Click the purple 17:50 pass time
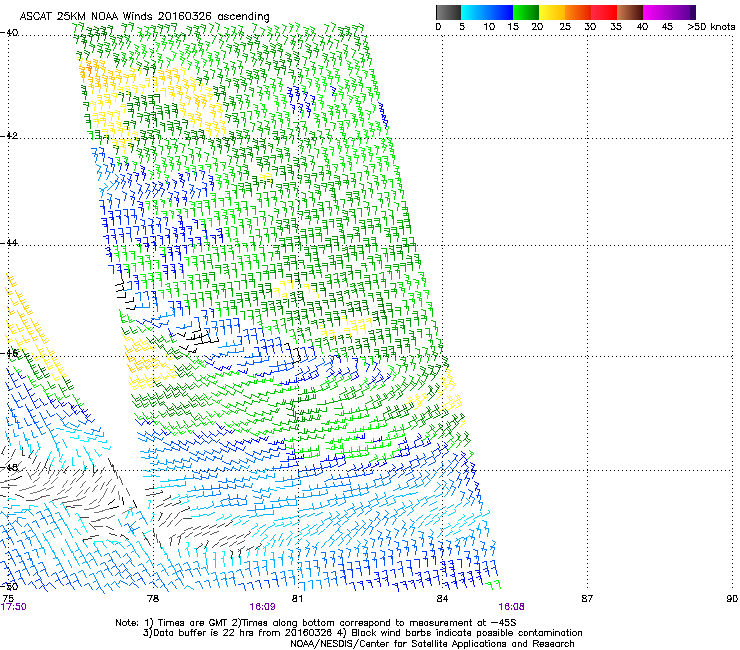 tap(14, 607)
